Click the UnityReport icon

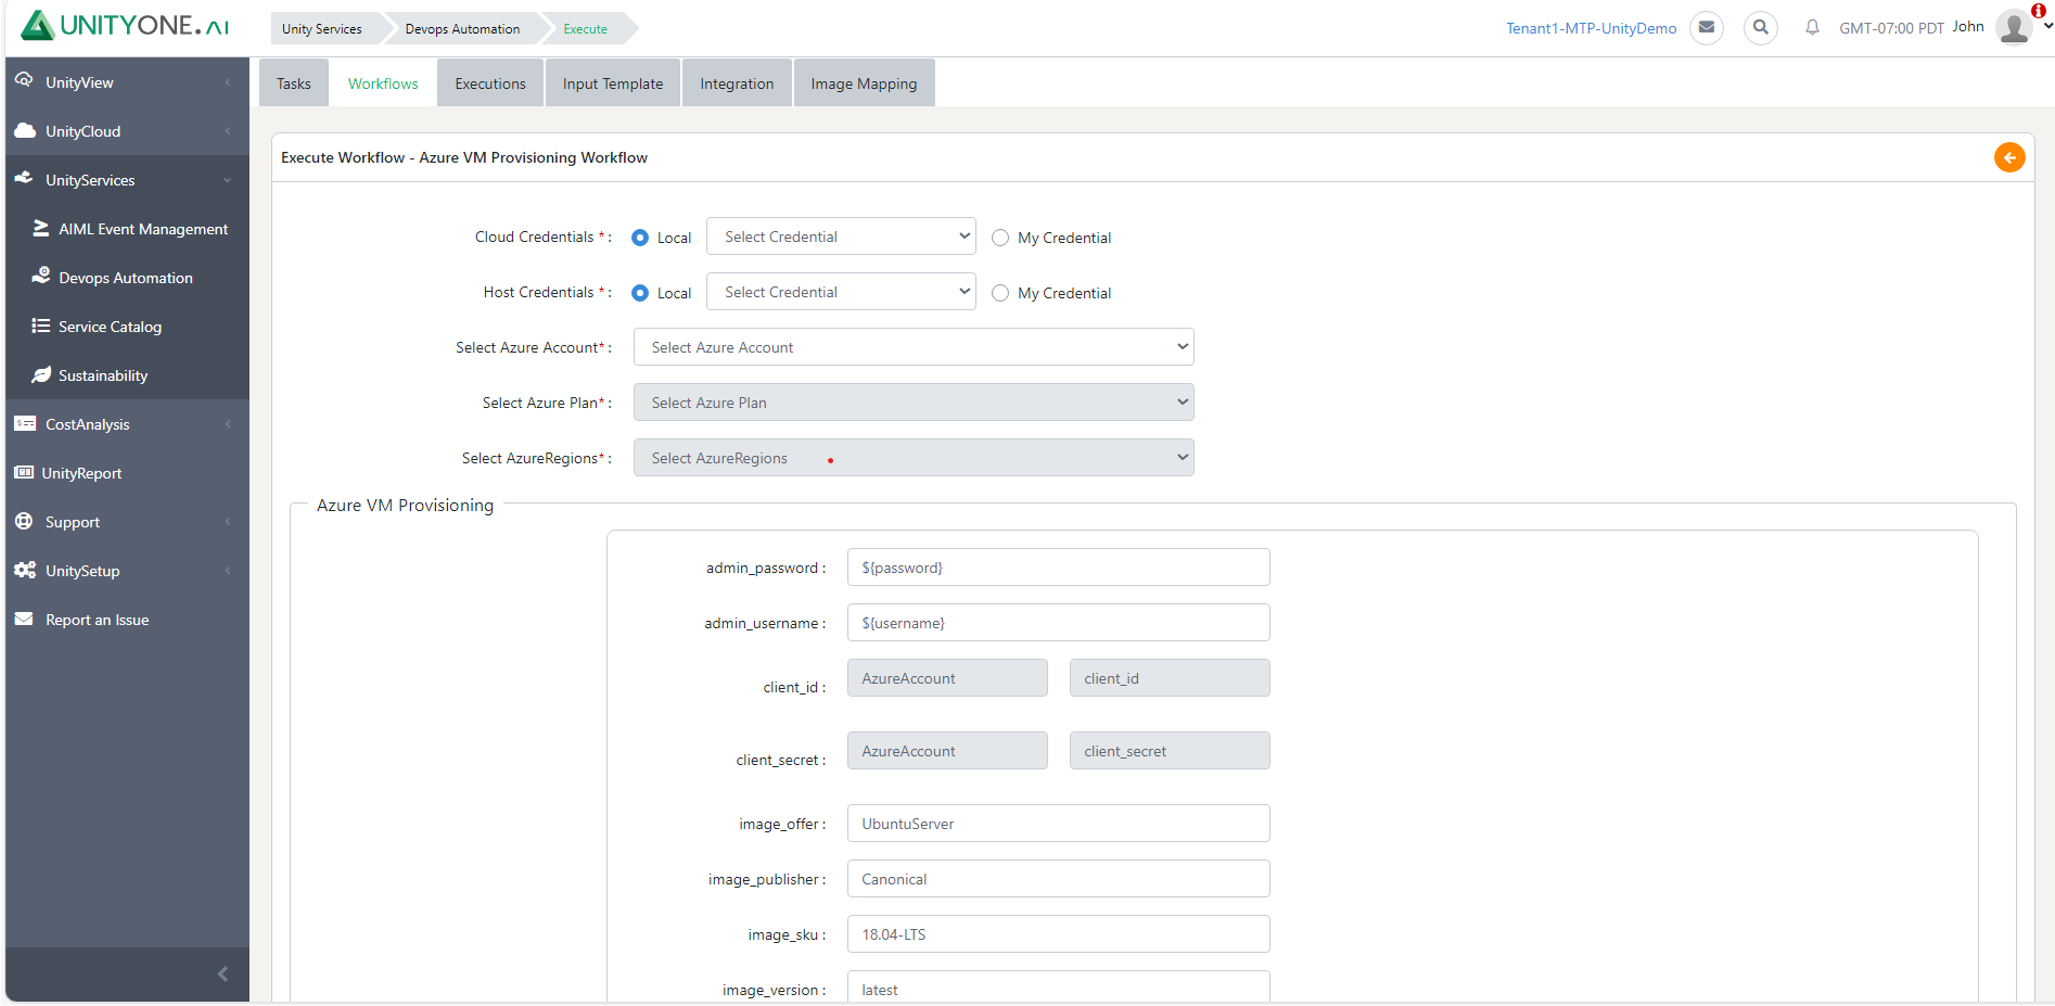[x=24, y=472]
